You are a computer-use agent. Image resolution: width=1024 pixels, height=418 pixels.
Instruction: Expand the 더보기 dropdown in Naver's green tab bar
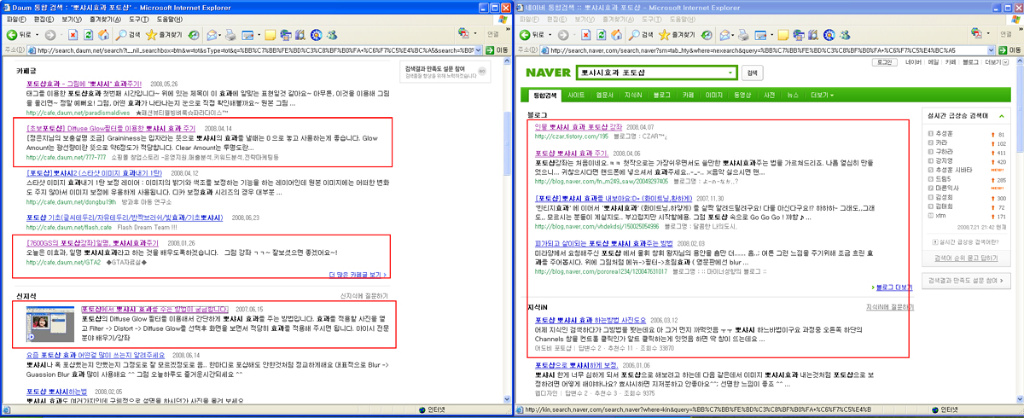point(822,95)
